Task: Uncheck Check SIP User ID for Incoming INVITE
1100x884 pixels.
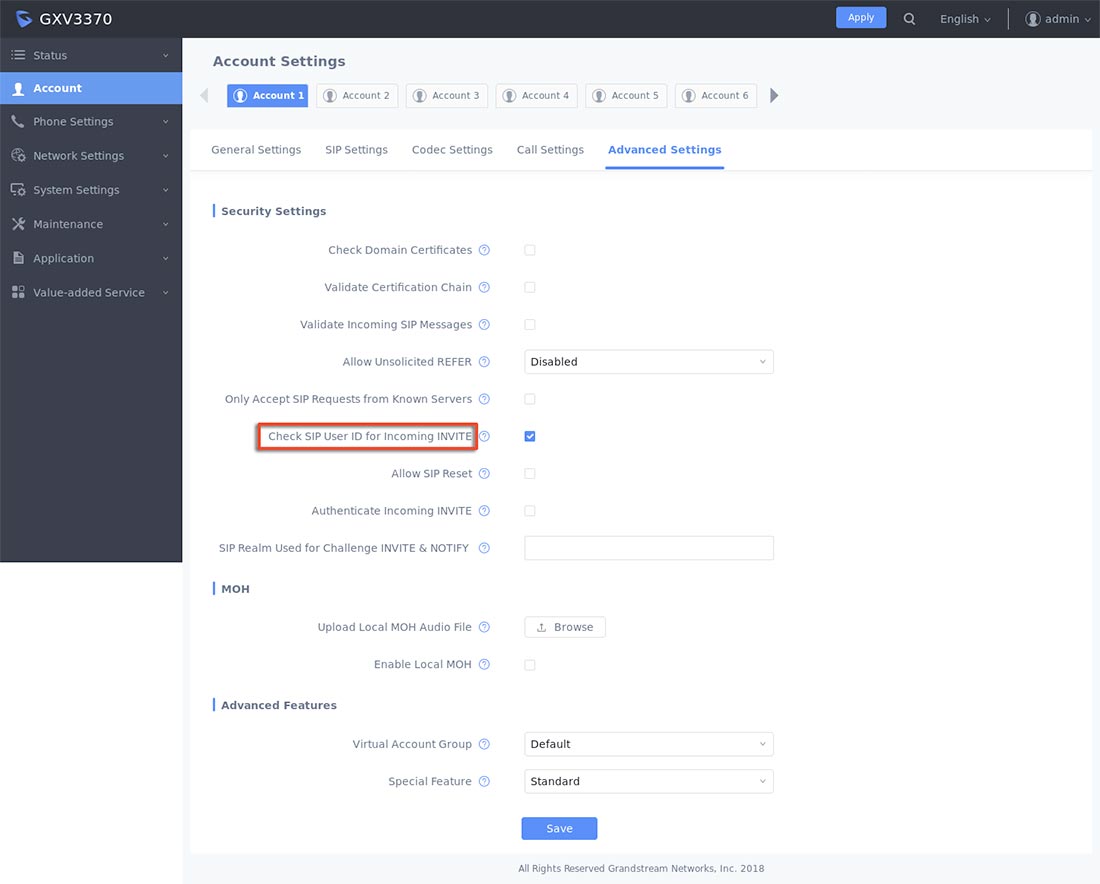Action: [530, 436]
